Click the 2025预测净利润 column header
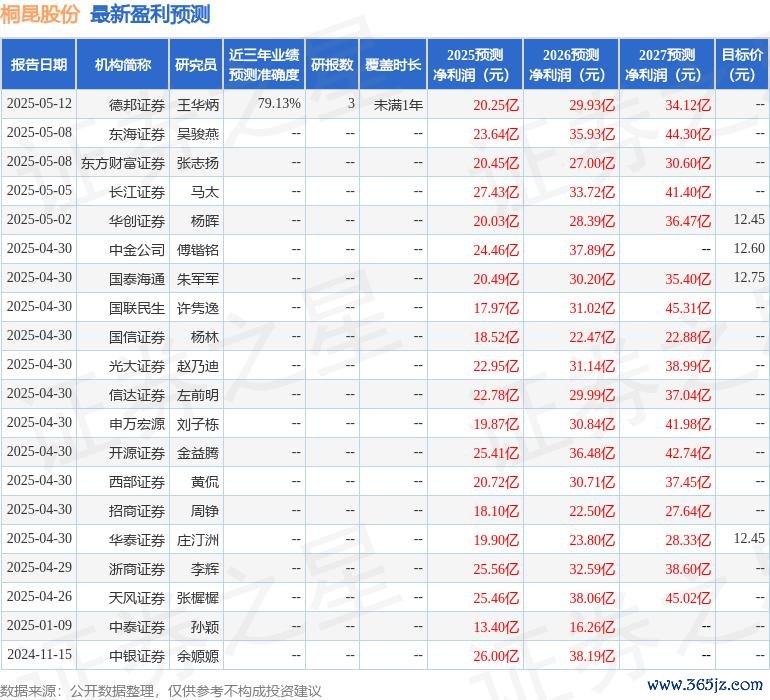The width and height of the screenshot is (770, 700). 475,65
